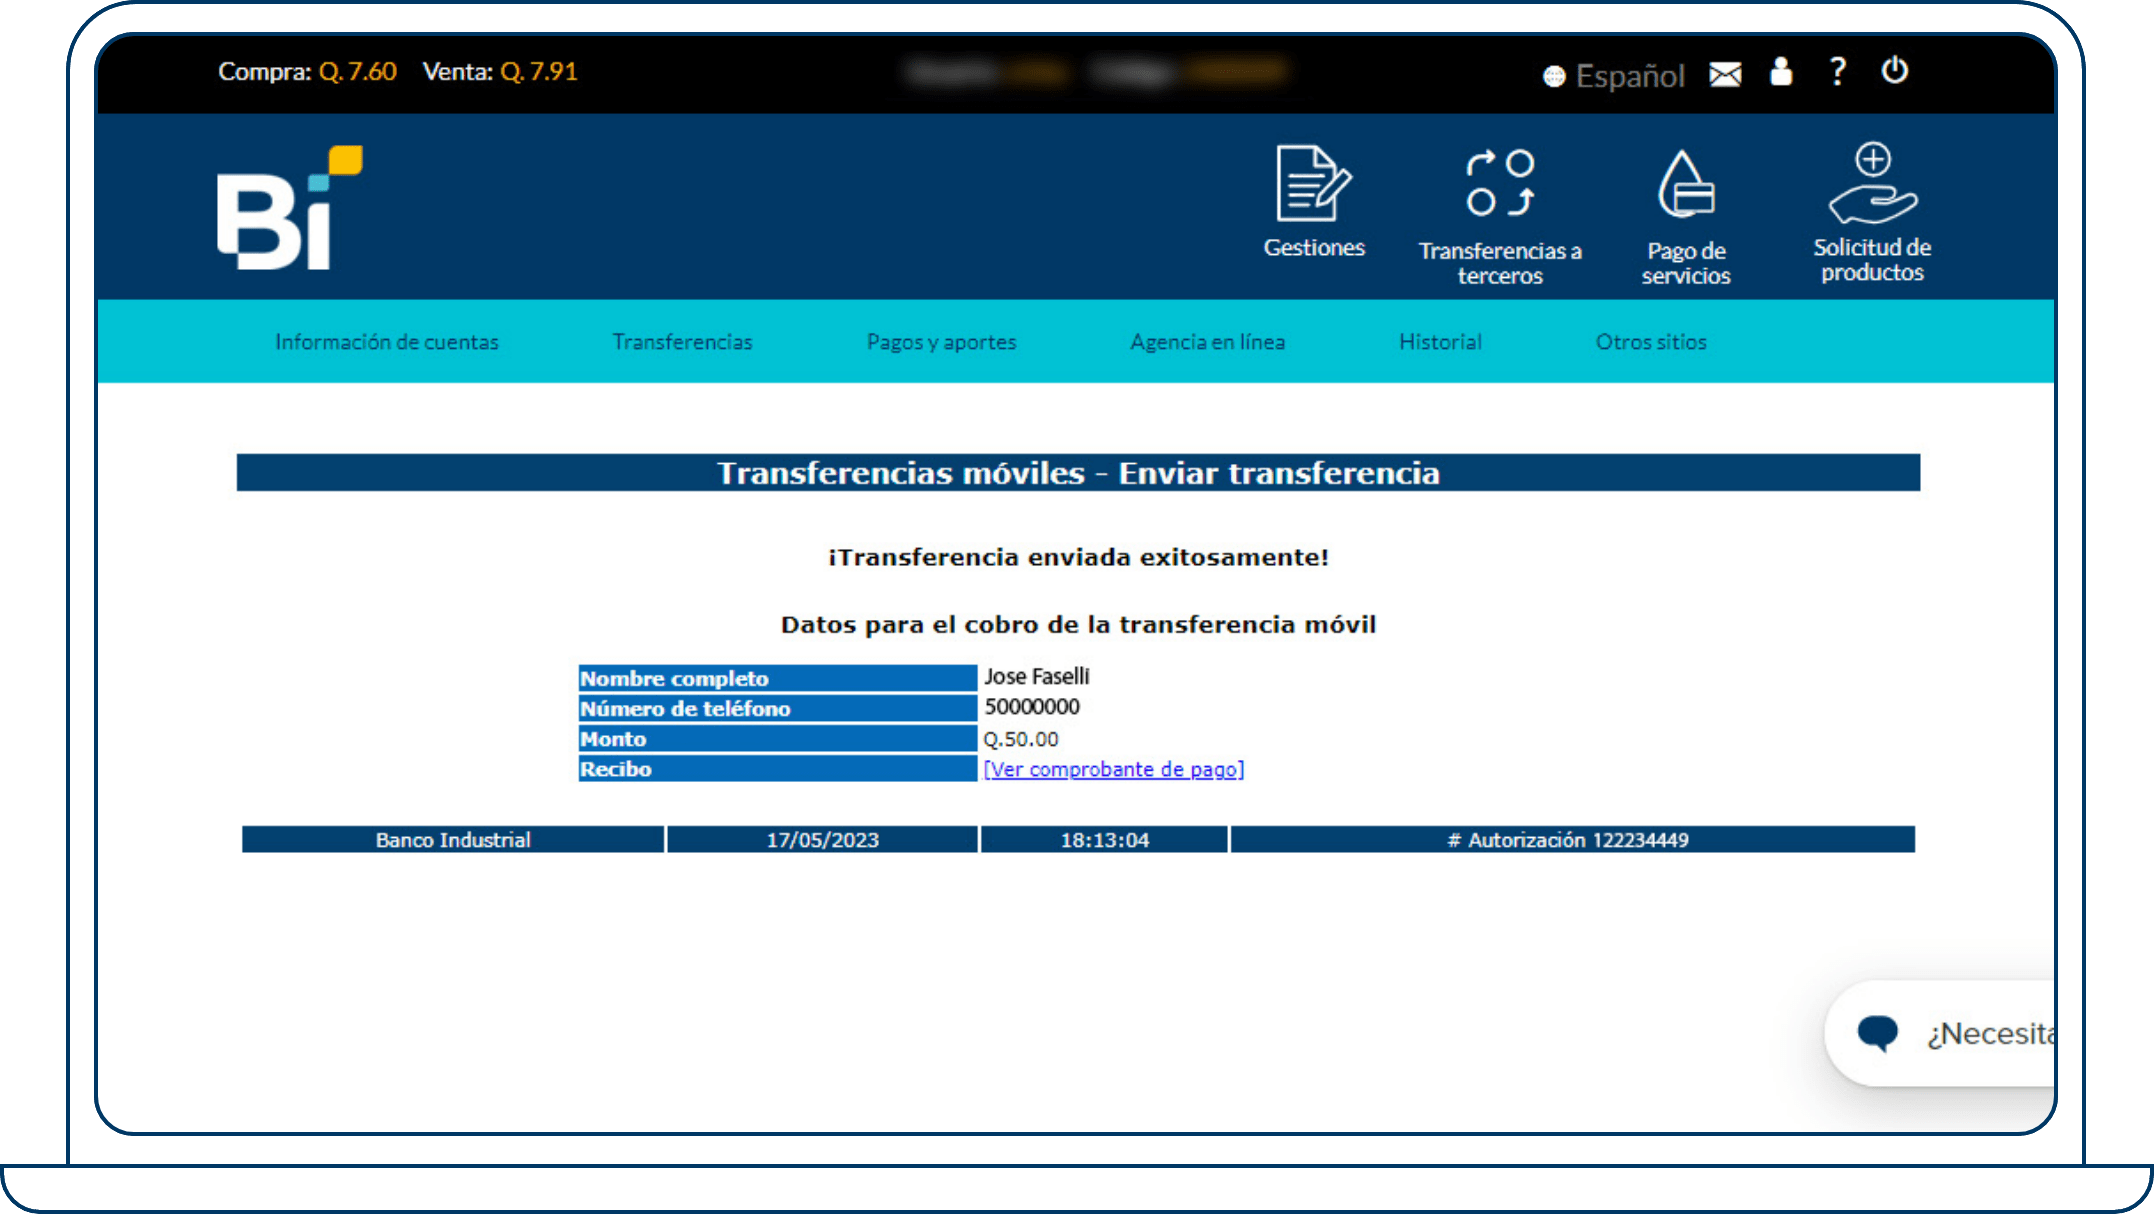Click the Bi bank logo

tap(290, 207)
